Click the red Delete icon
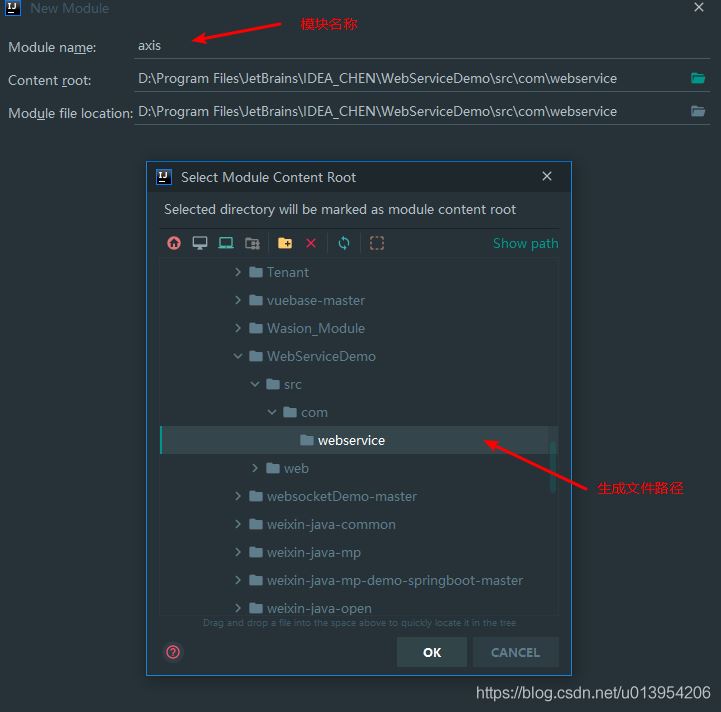The image size is (721, 712). (x=311, y=243)
